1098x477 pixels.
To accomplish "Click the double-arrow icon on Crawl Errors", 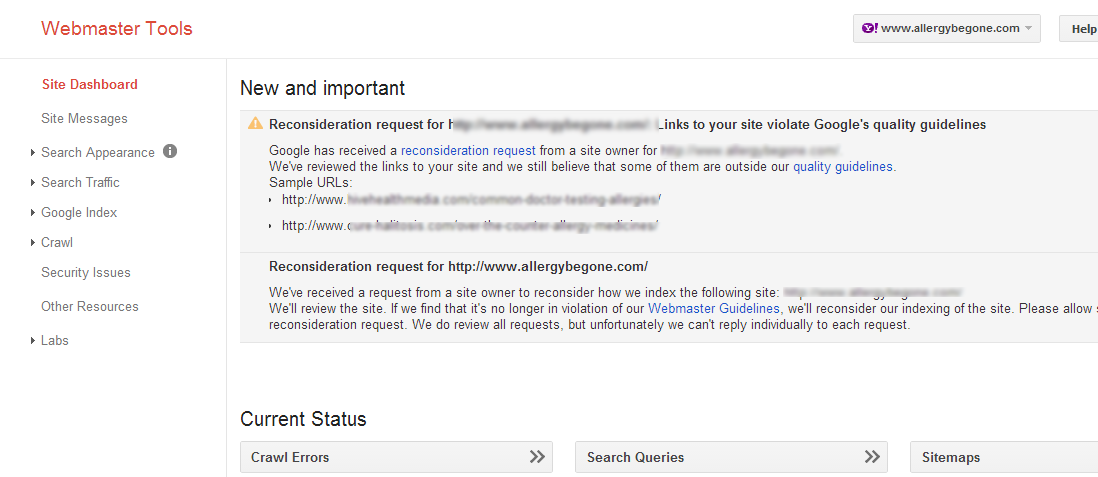I will (537, 457).
